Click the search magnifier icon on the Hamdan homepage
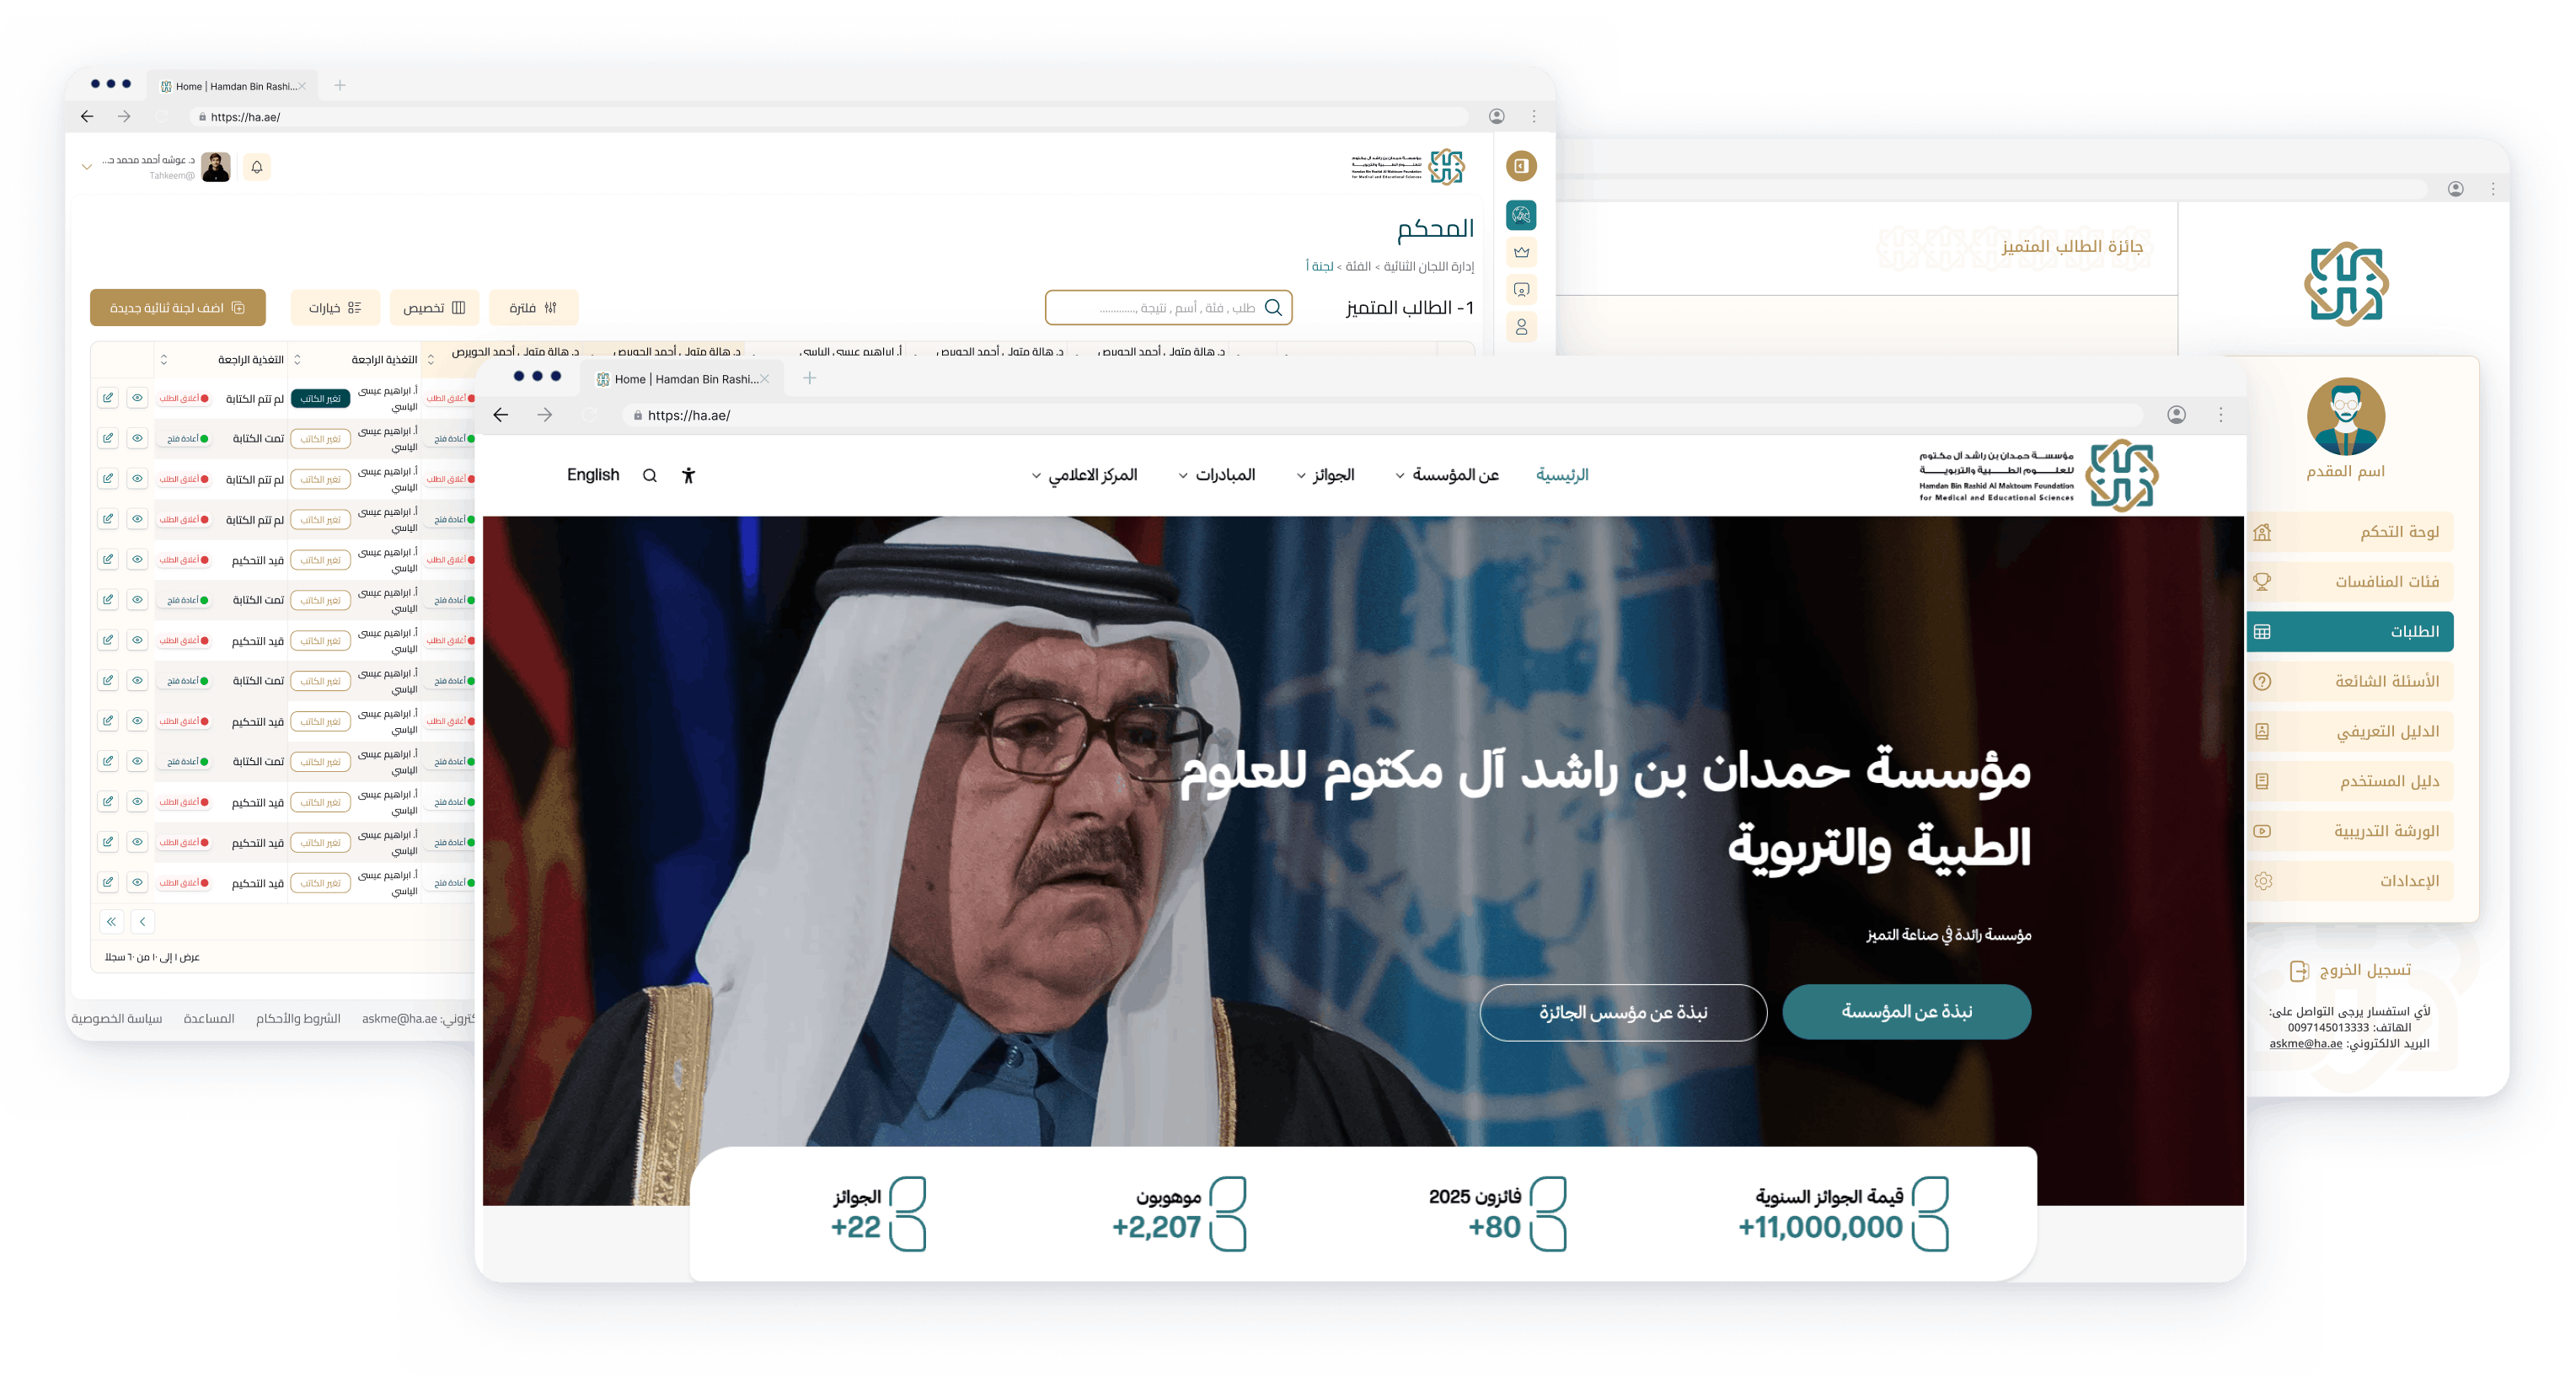Viewport: 2576px width, 1377px height. pos(650,475)
